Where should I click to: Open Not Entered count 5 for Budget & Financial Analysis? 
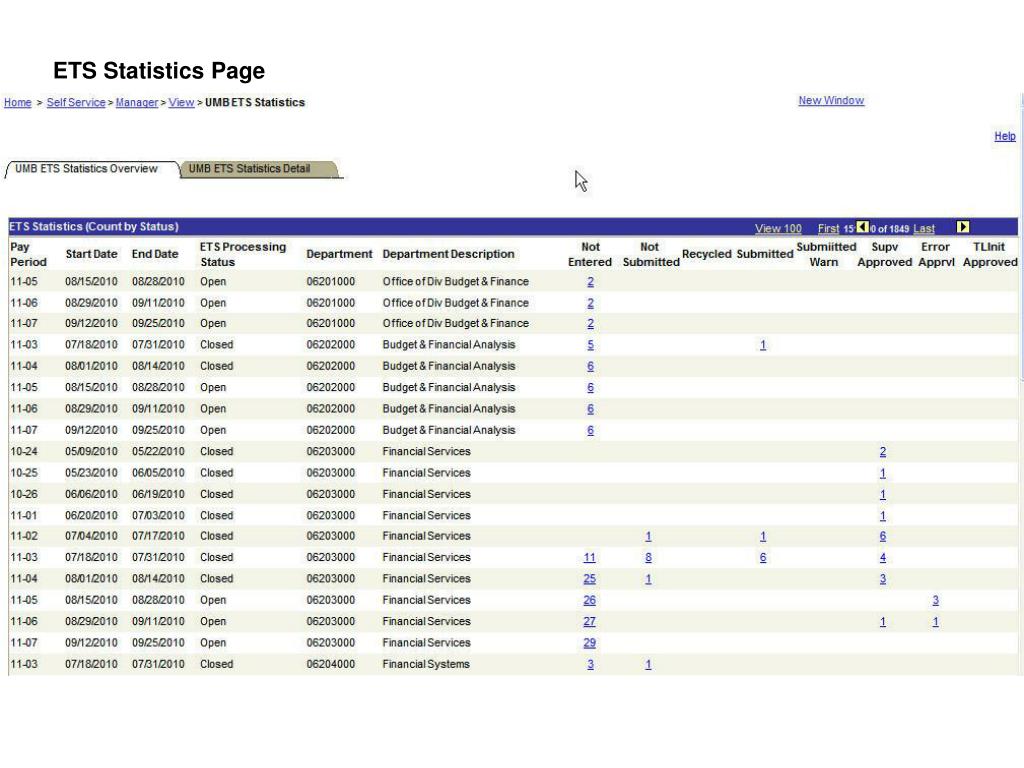590,345
